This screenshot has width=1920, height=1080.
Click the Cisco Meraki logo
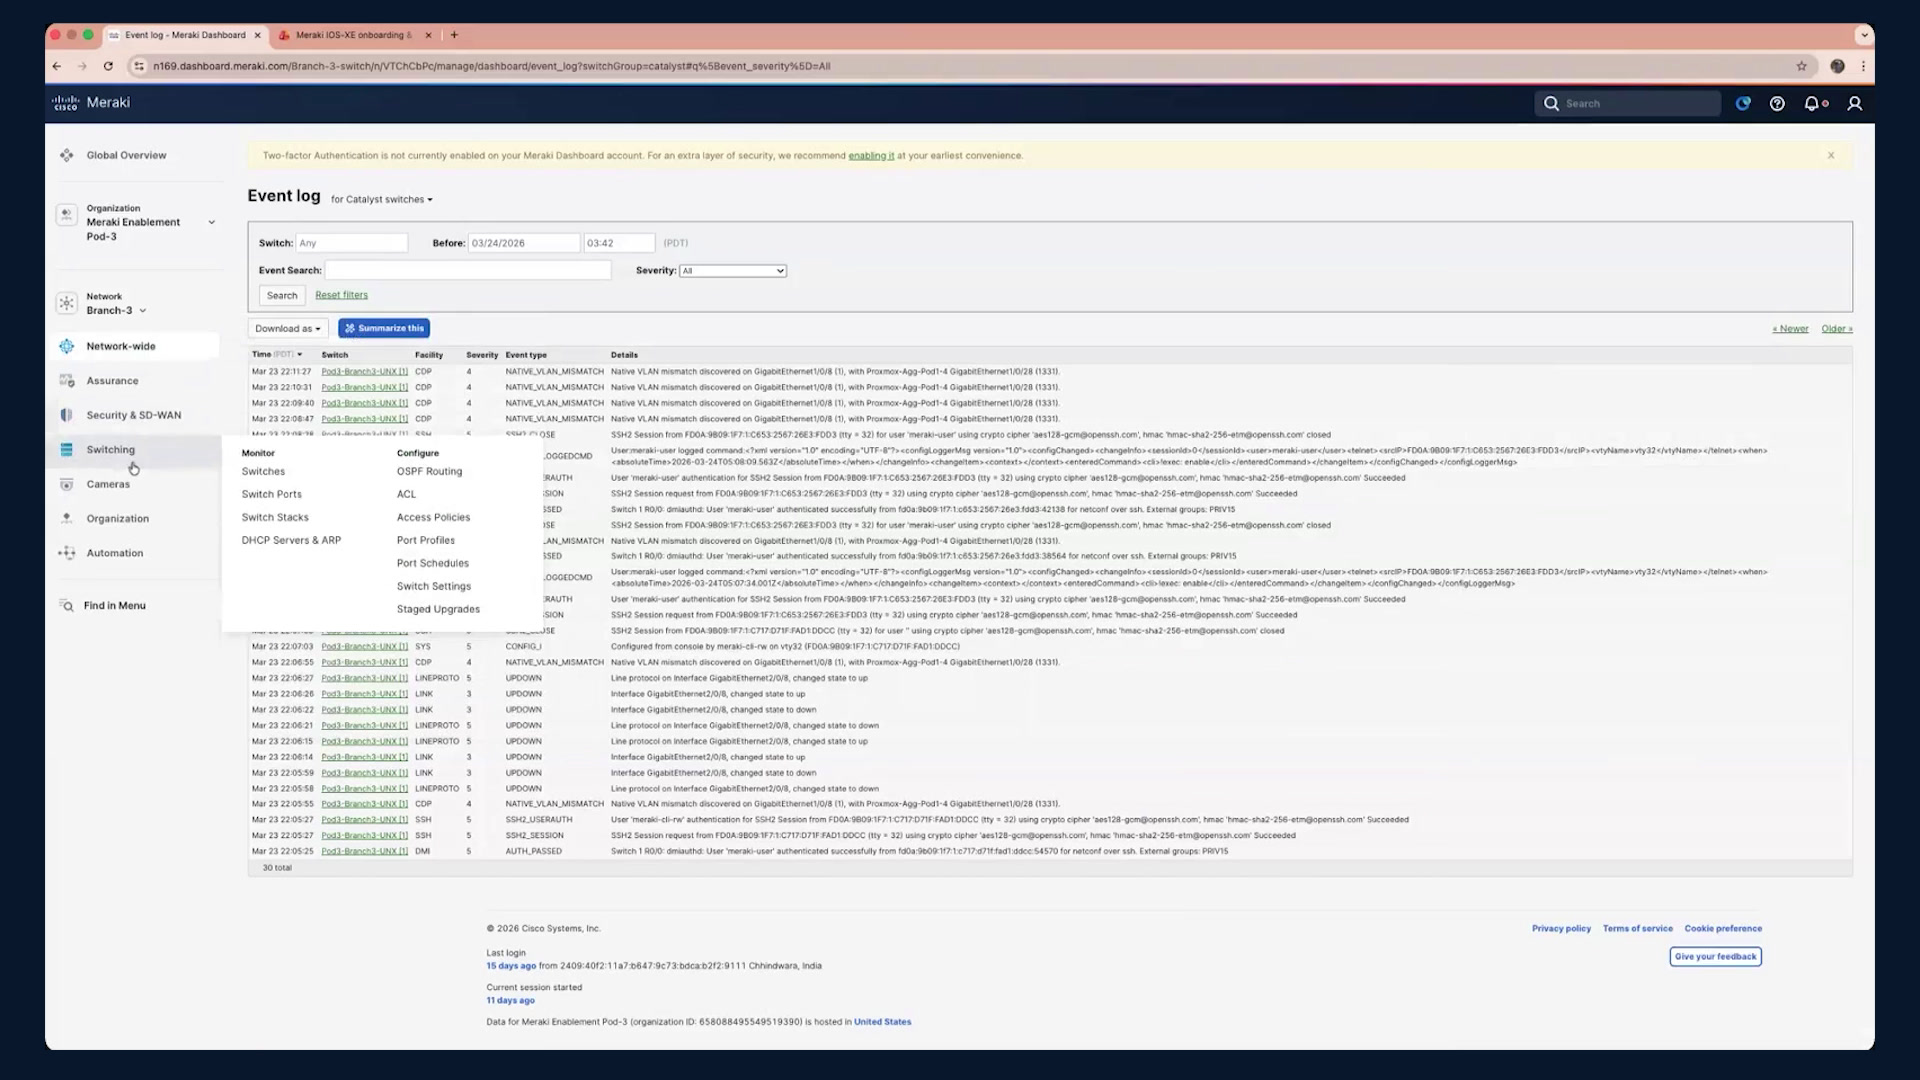click(x=91, y=102)
